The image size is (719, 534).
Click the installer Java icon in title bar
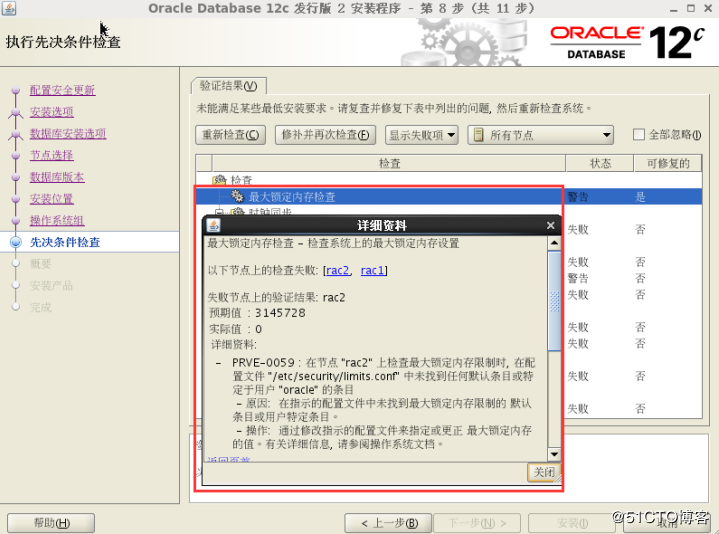[x=9, y=8]
